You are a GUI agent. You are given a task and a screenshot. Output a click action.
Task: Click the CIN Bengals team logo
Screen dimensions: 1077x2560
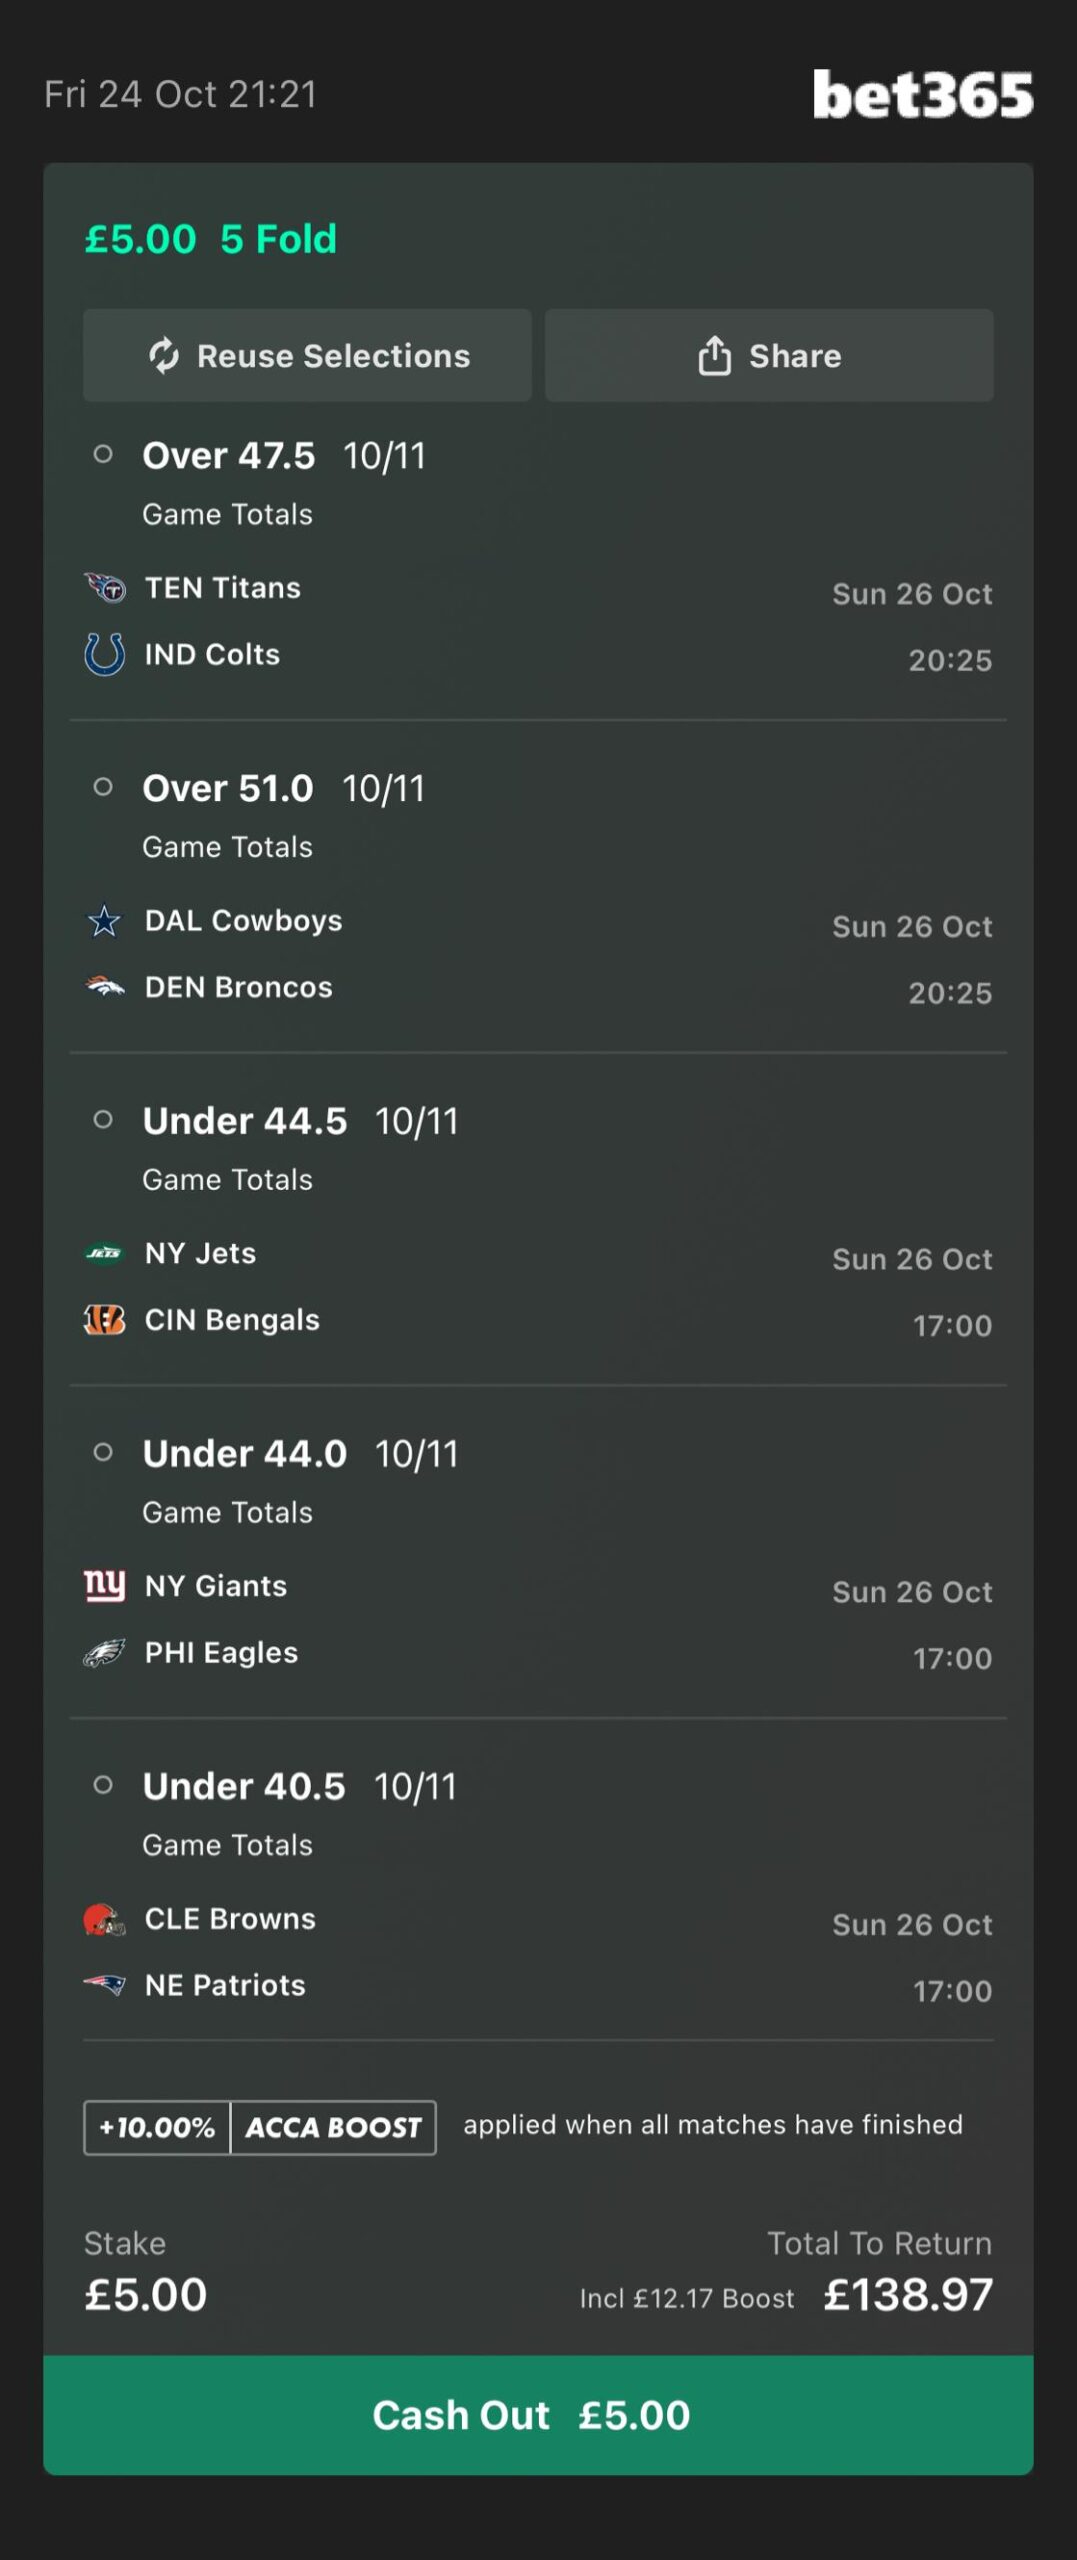[105, 1321]
